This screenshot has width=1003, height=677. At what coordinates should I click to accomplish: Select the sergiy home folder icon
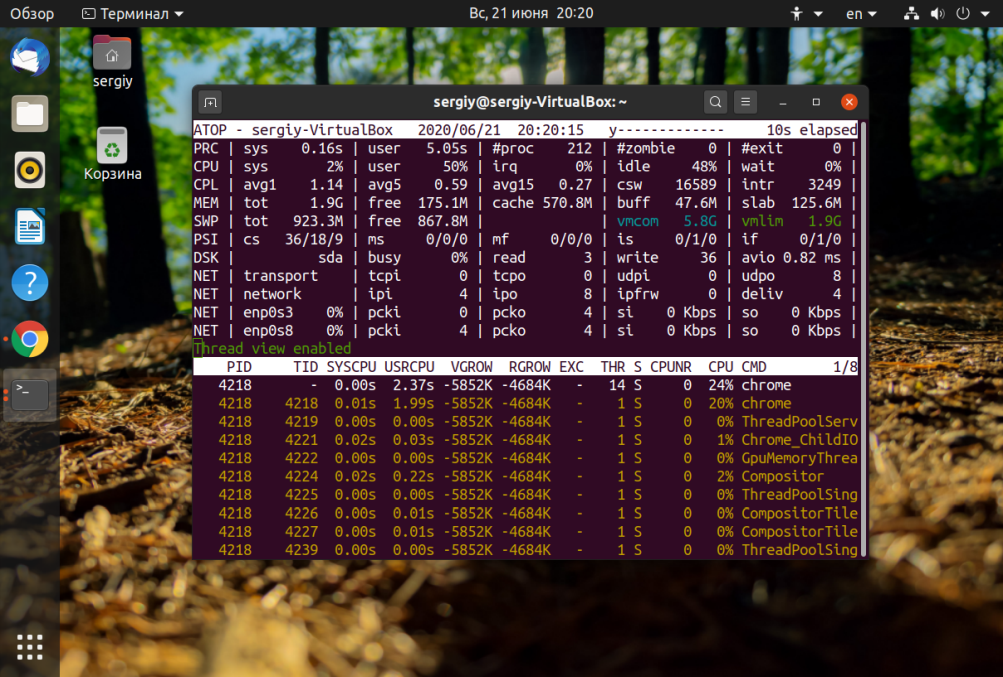[111, 55]
